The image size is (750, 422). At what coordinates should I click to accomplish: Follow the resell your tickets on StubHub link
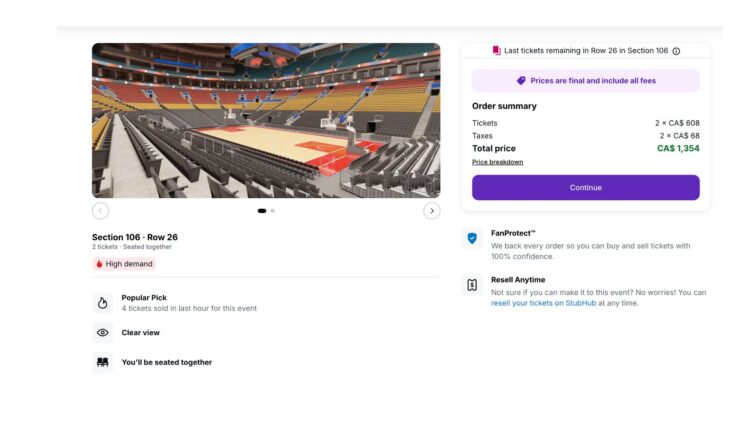[543, 303]
